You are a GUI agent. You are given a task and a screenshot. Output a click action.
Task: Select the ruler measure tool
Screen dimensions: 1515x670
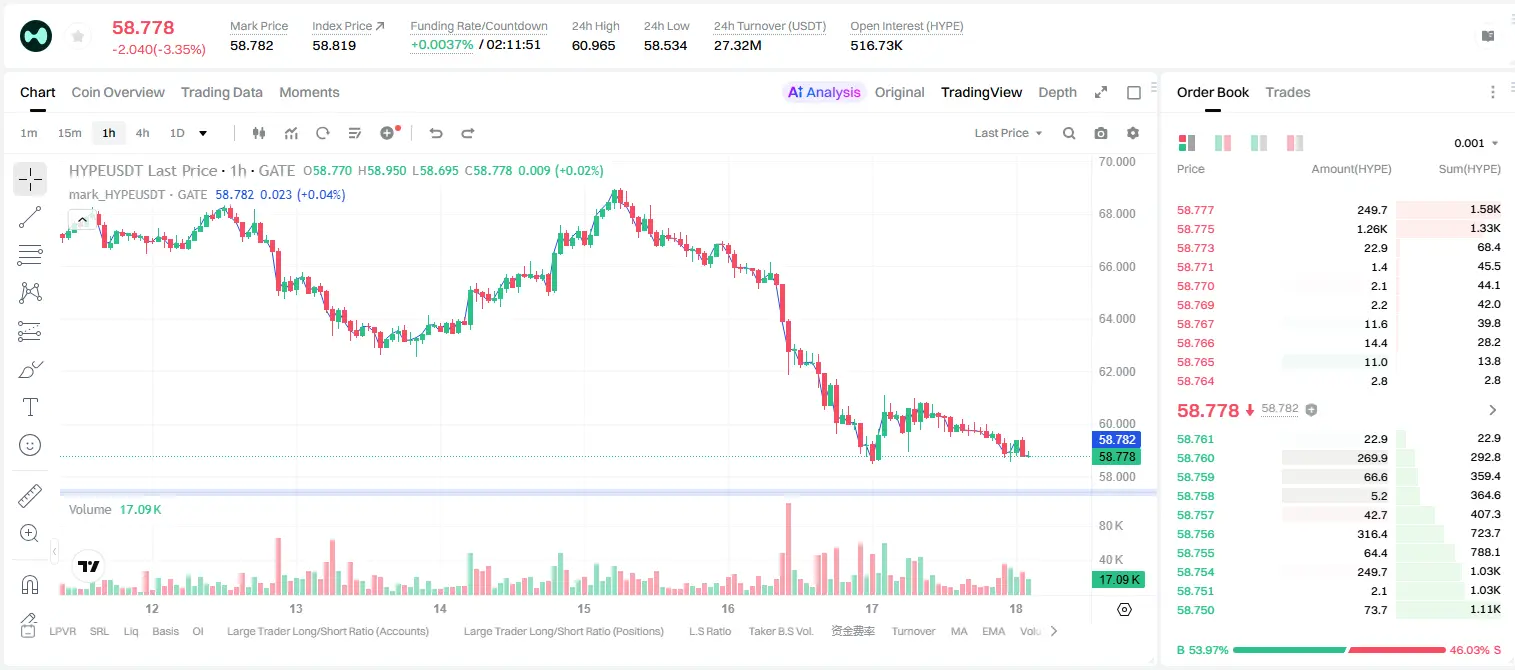tap(30, 495)
